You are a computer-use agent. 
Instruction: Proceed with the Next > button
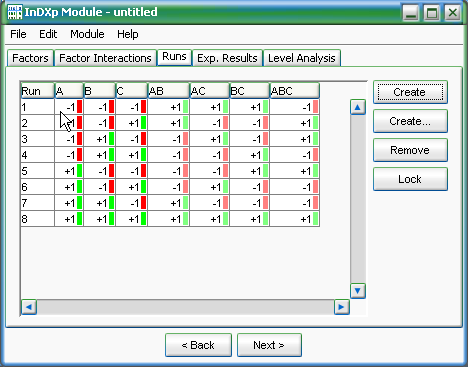[269, 345]
